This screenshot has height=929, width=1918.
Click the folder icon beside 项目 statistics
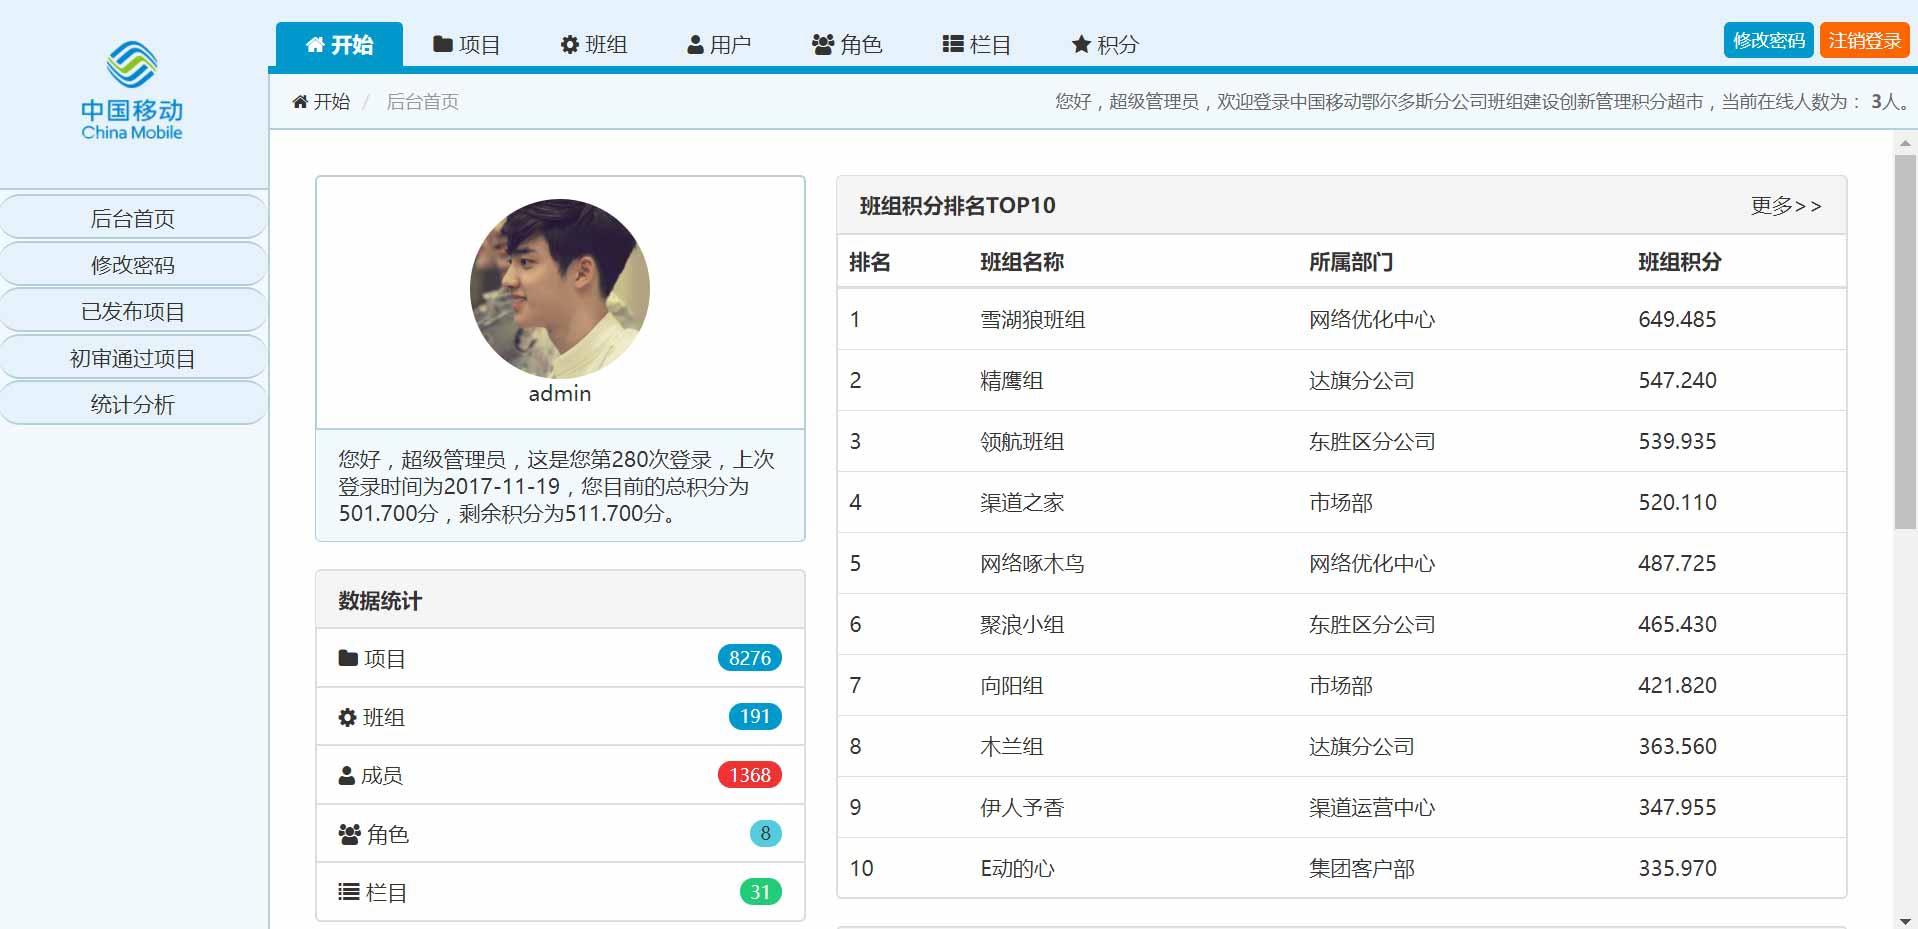348,658
